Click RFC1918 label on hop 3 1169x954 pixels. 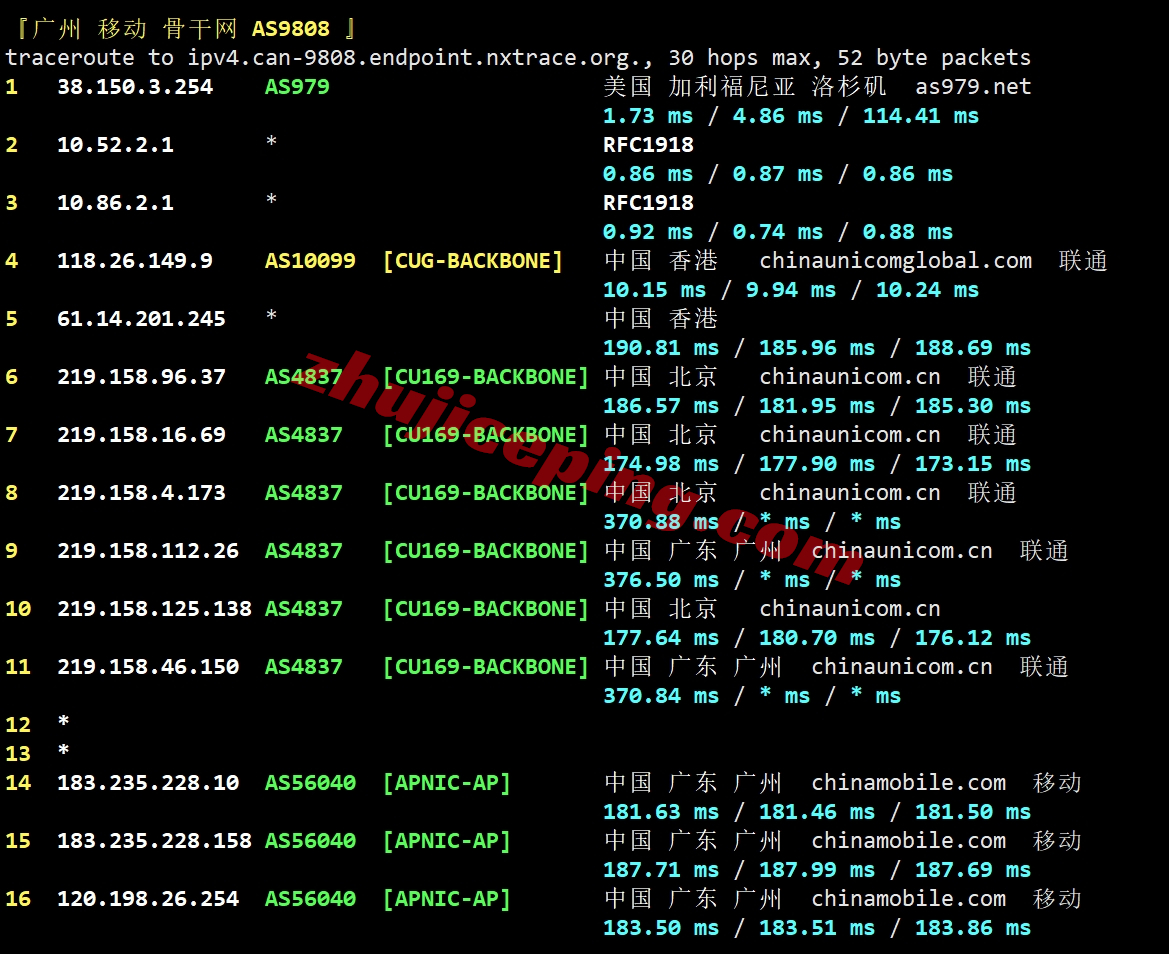click(649, 203)
